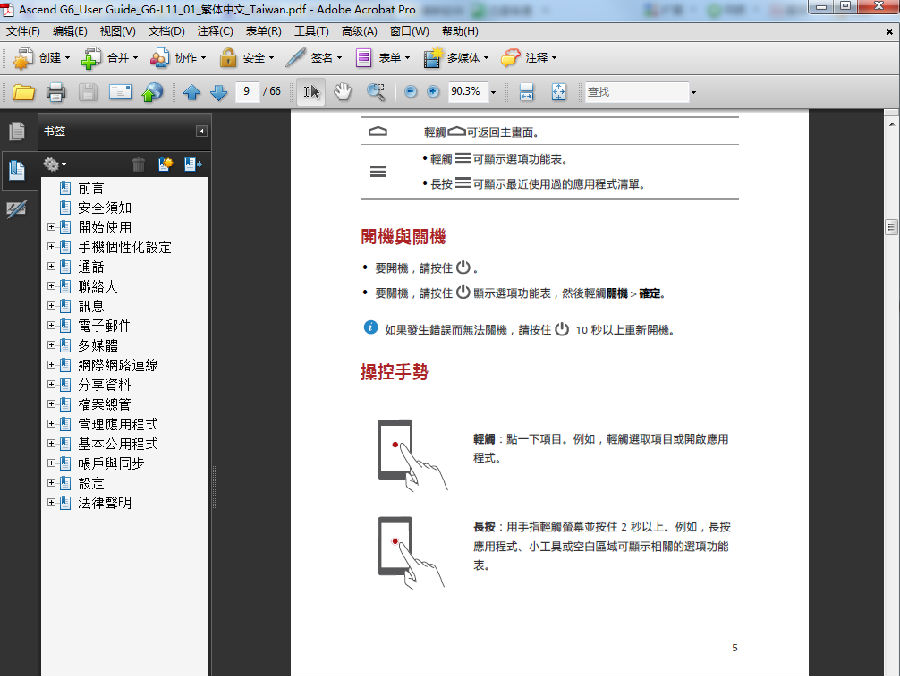The height and width of the screenshot is (676, 900).
Task: Open the 编辑(E) menu
Action: click(x=70, y=32)
